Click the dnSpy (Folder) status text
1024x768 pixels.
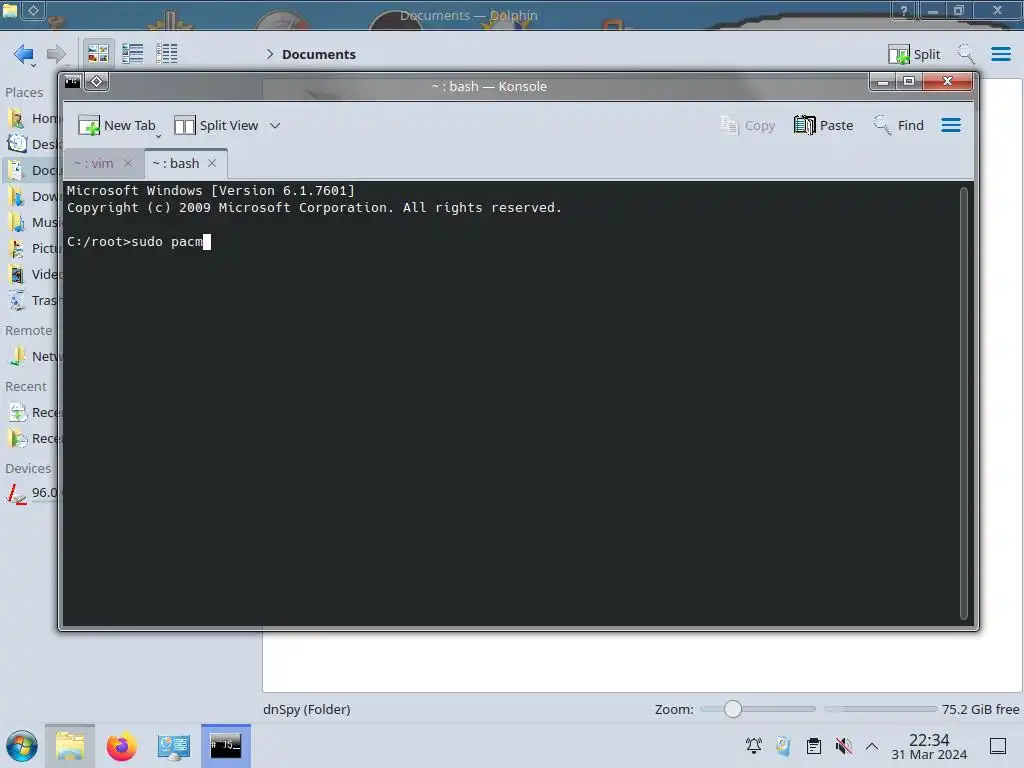(x=306, y=709)
